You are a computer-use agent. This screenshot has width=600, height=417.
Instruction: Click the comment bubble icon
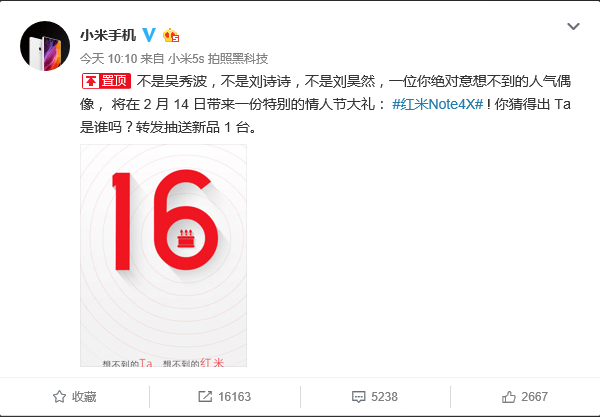pyautogui.click(x=358, y=397)
